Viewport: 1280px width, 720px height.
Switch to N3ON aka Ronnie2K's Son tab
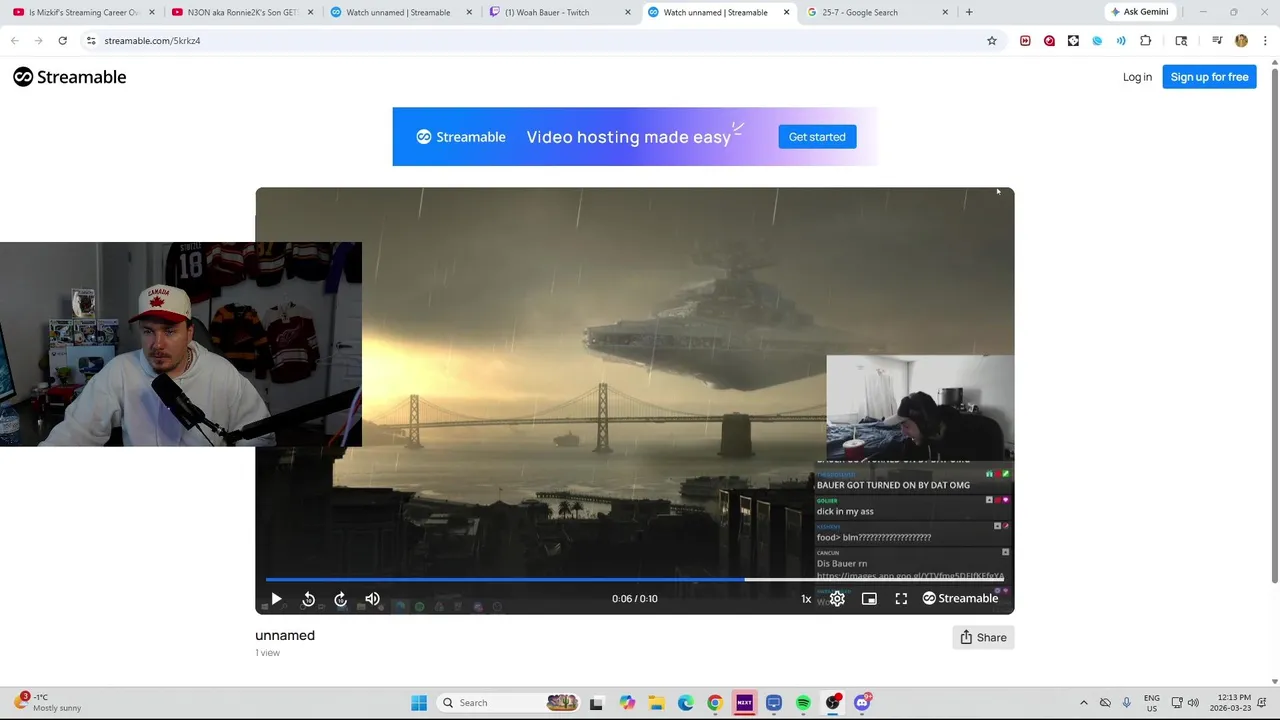(243, 12)
